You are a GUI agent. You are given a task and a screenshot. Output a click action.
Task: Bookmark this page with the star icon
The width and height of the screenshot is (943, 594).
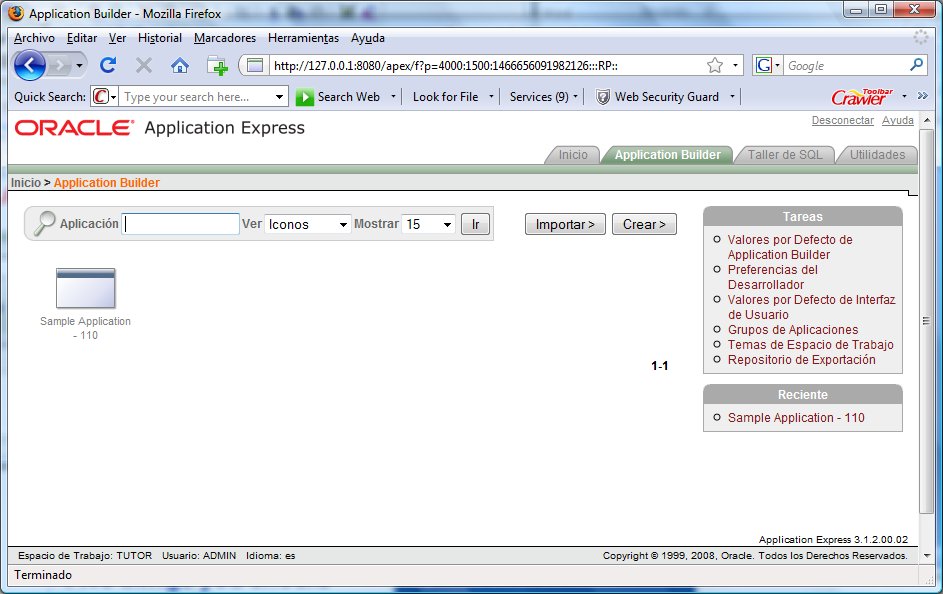coord(715,65)
